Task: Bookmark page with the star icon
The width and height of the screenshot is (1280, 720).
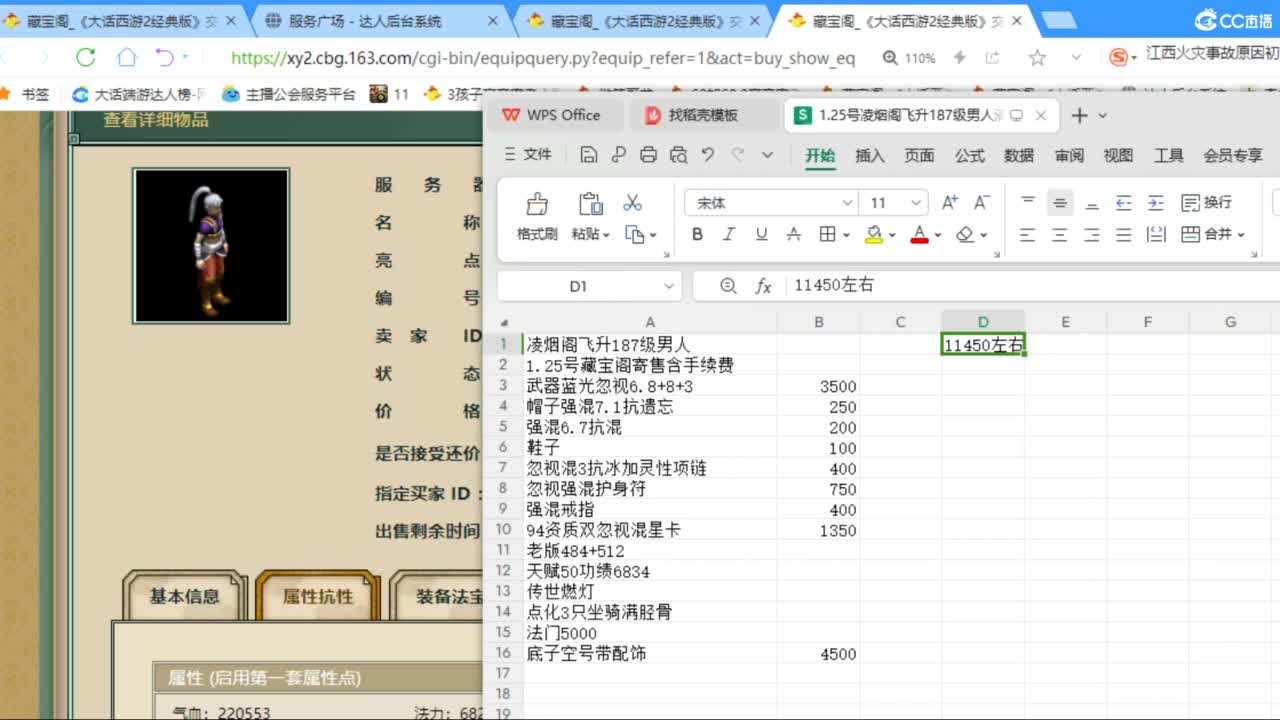Action: click(x=1037, y=58)
